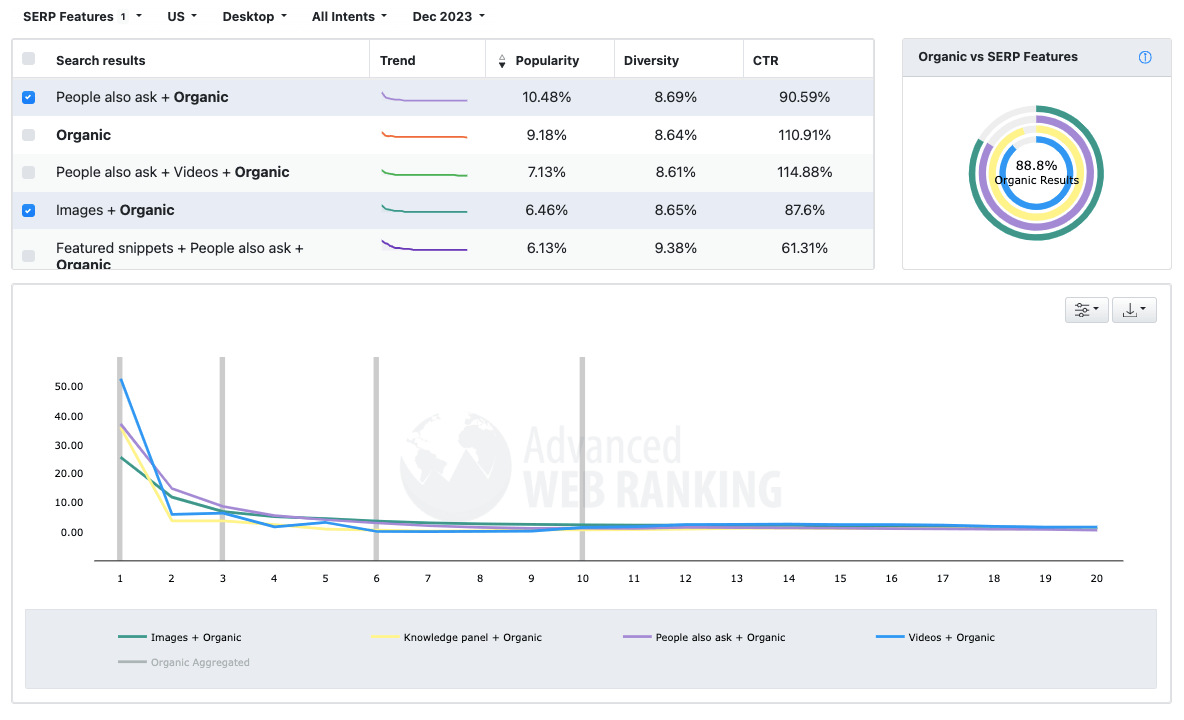Open the chart settings sliders button

pyautogui.click(x=1086, y=310)
